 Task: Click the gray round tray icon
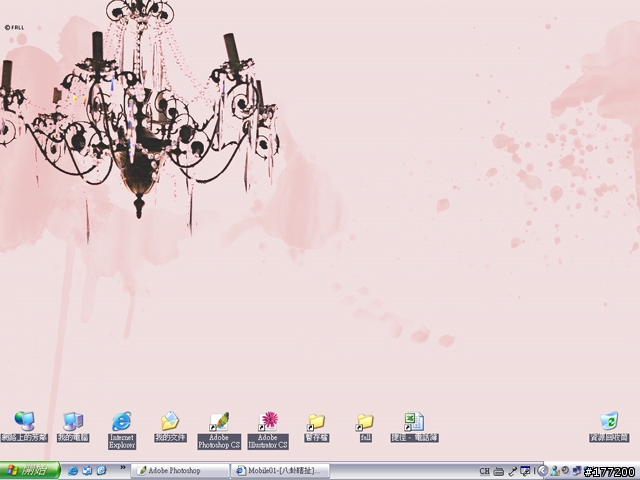pyautogui.click(x=565, y=471)
